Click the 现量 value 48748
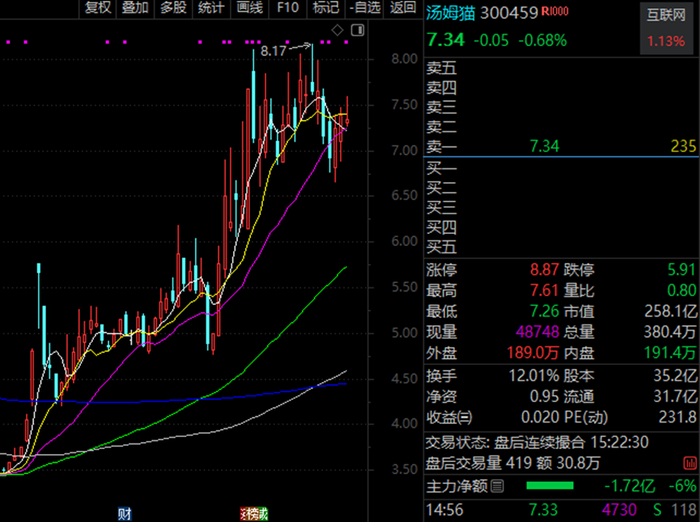 [x=538, y=332]
